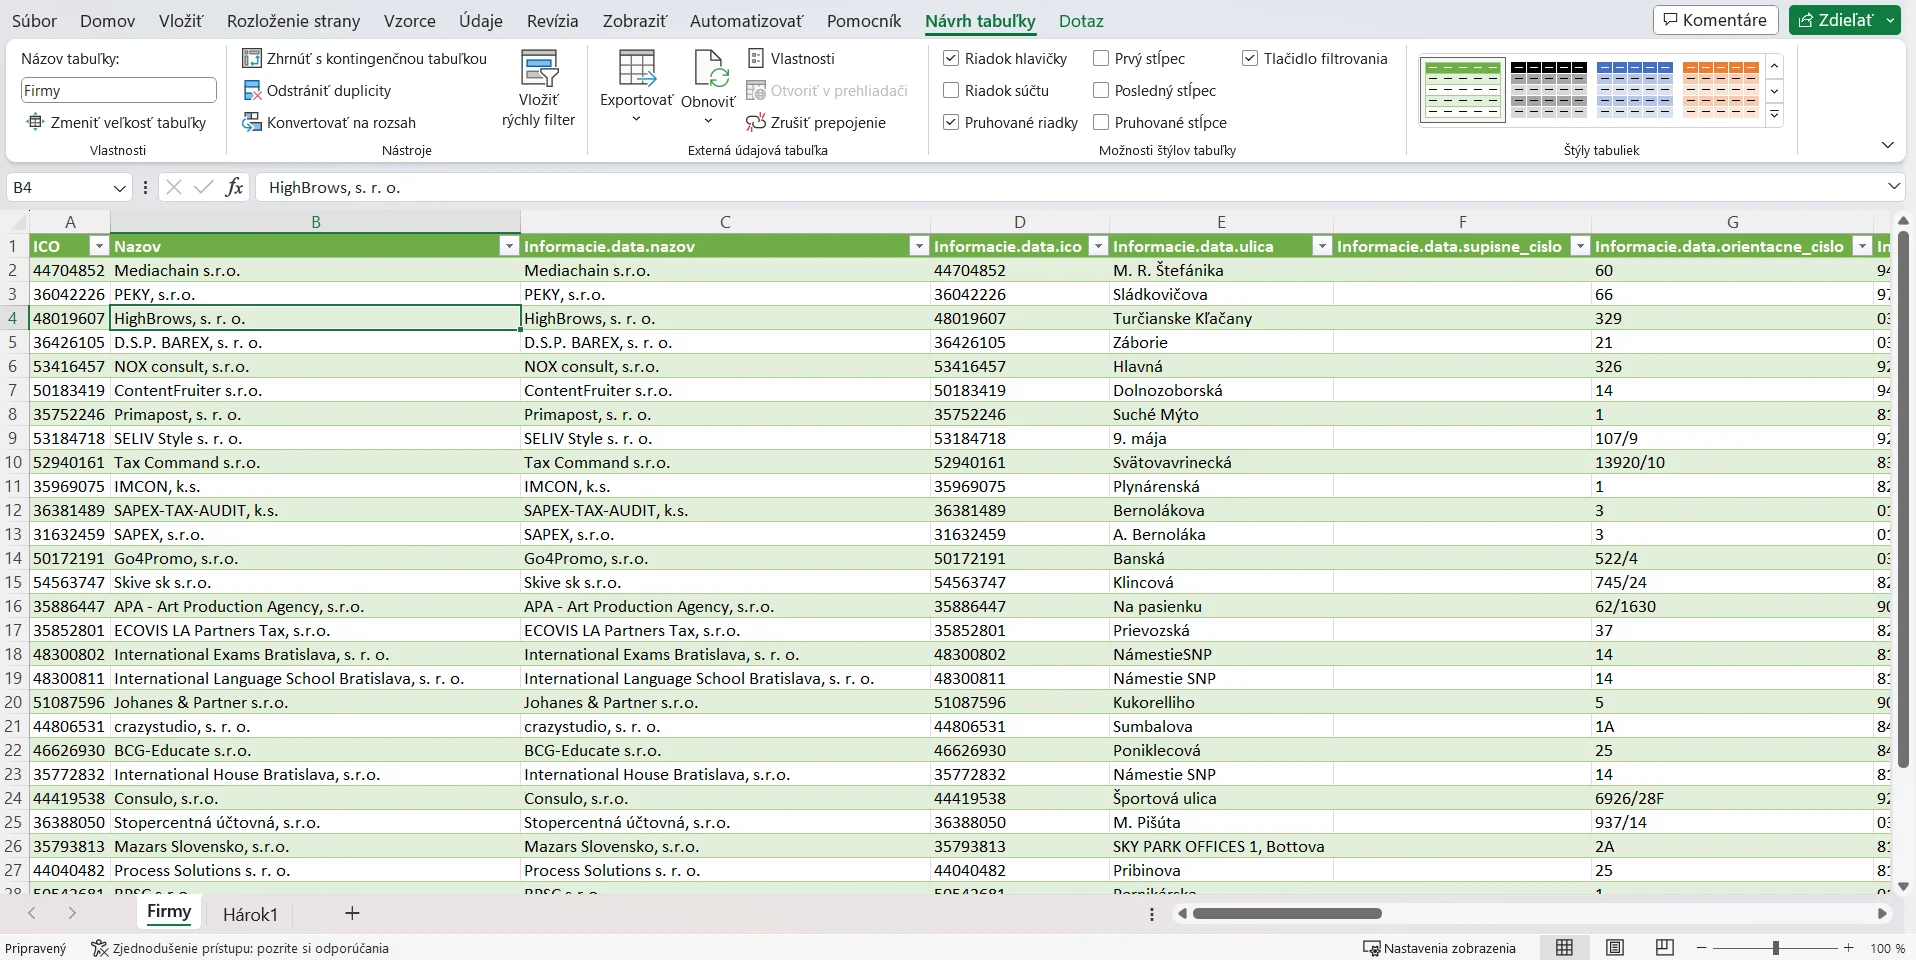The image size is (1916, 960).
Task: Open Komentáre comments button
Action: click(1715, 20)
